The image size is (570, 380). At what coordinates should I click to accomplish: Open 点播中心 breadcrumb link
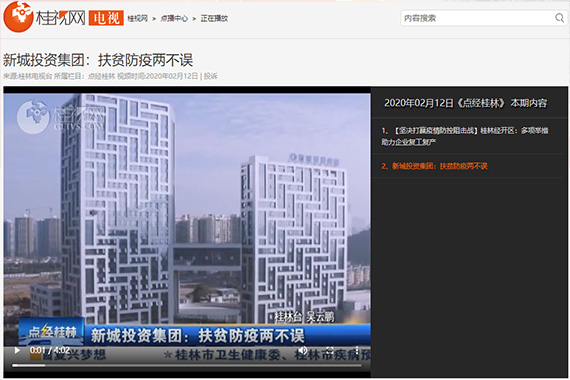click(x=174, y=18)
